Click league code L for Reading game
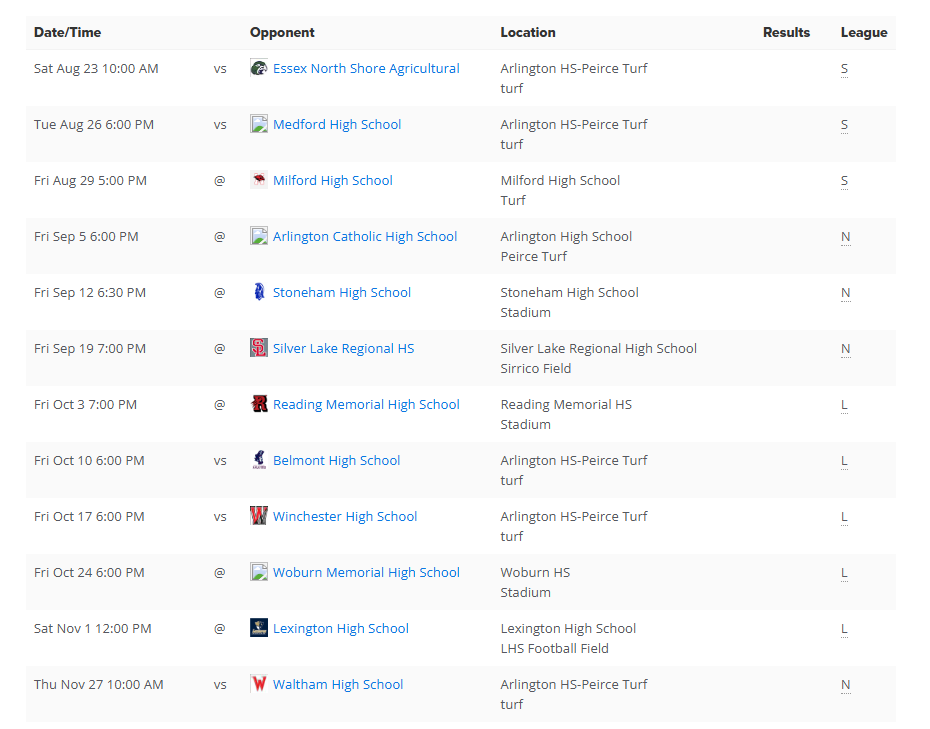 (845, 405)
